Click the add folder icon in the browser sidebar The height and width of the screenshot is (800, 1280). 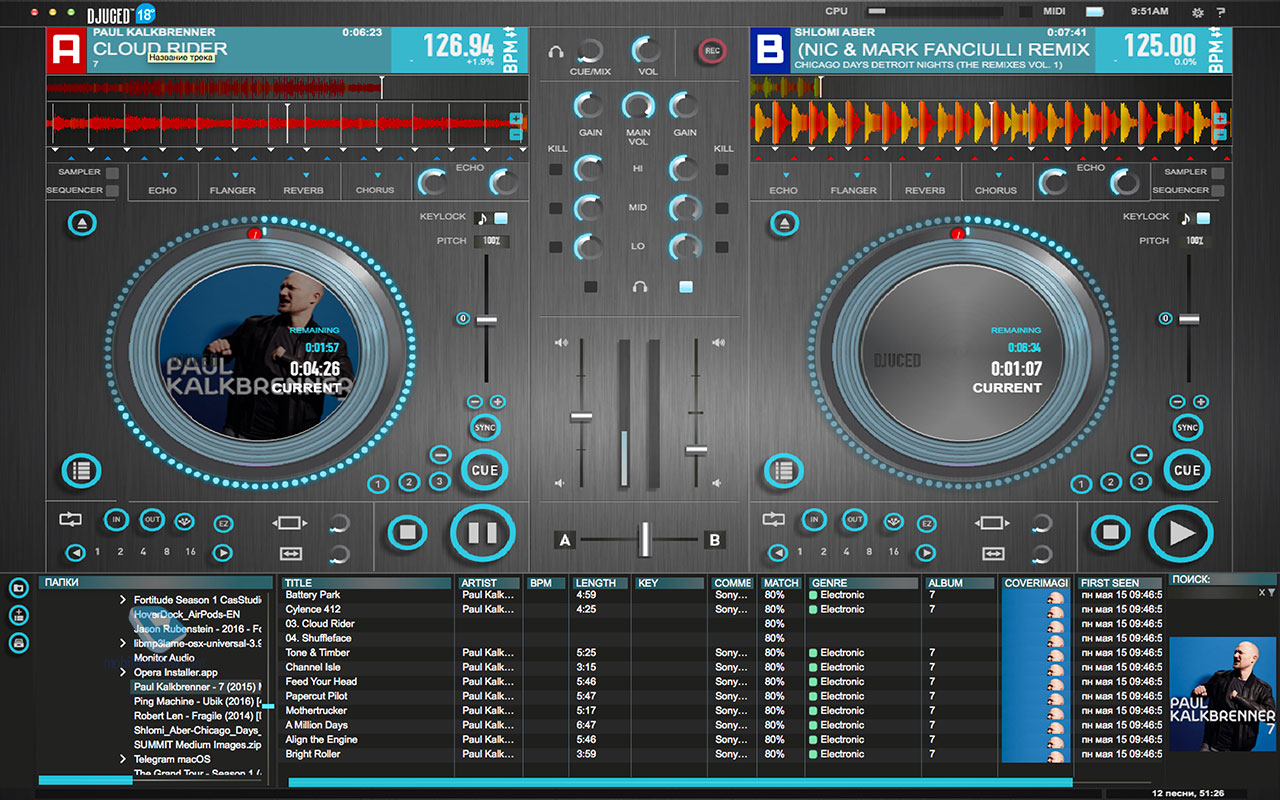18,588
